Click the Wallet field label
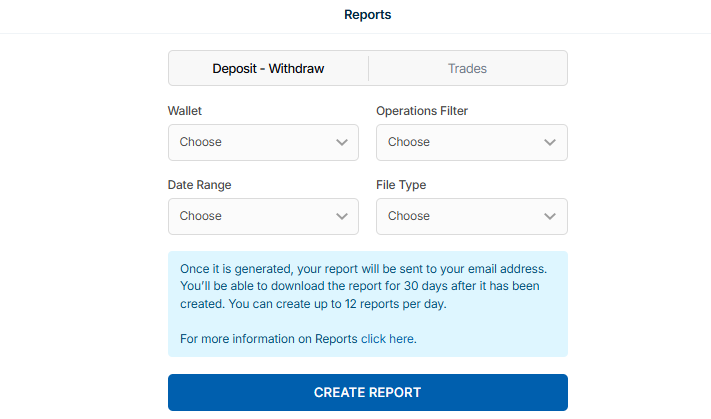 tap(186, 111)
